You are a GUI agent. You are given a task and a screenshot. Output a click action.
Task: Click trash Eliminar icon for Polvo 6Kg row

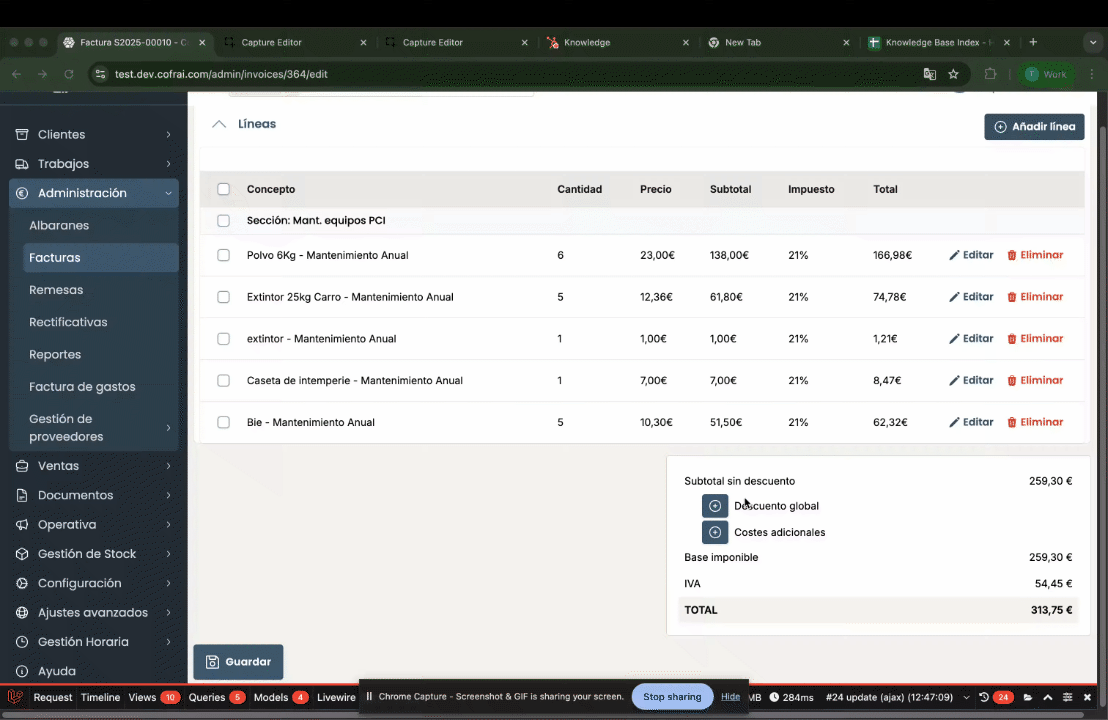1012,255
